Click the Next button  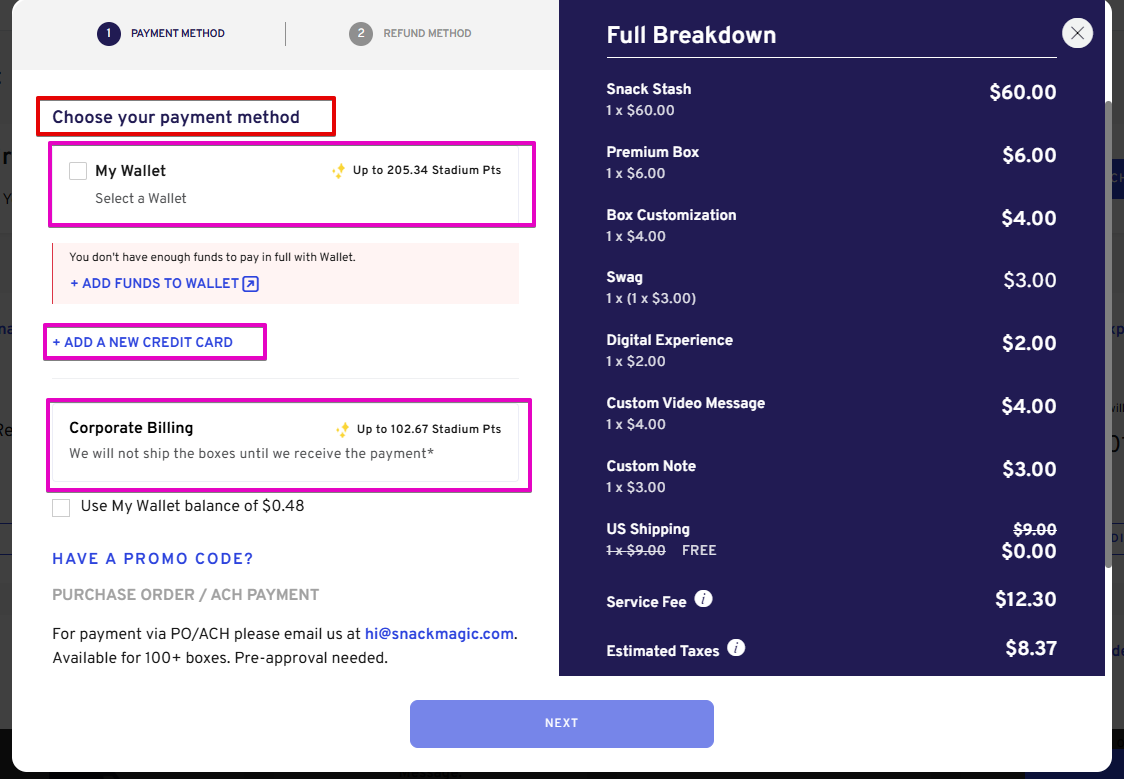click(561, 723)
